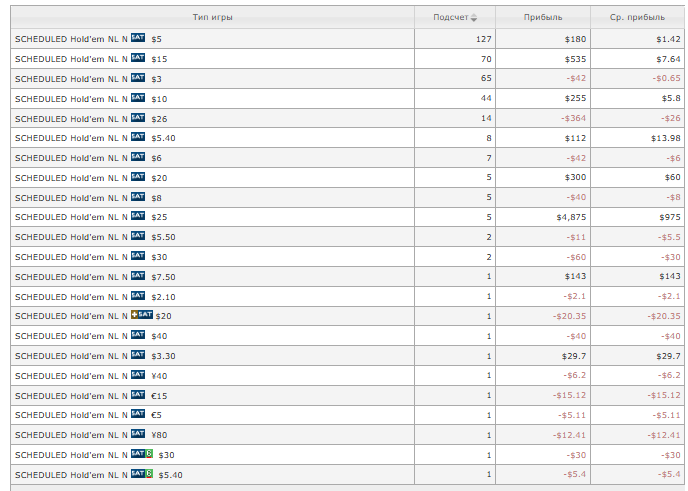The image size is (688, 491).
Task: Click SAT icon in the ¥40 row
Action: (x=138, y=375)
